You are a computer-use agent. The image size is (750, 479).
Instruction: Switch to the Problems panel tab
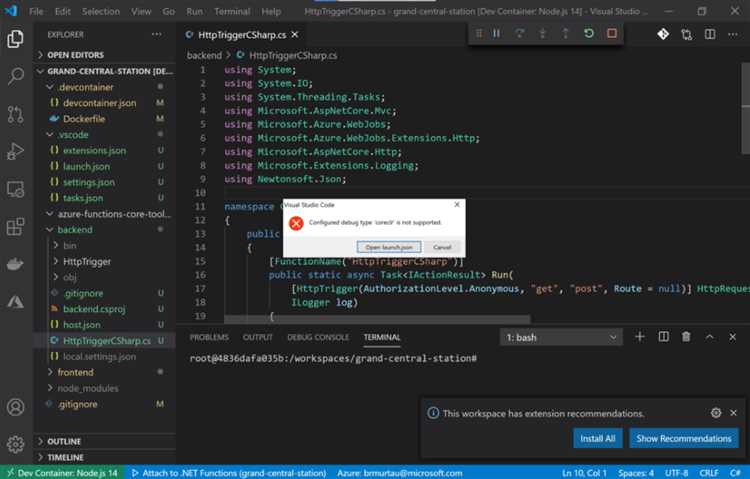(209, 337)
